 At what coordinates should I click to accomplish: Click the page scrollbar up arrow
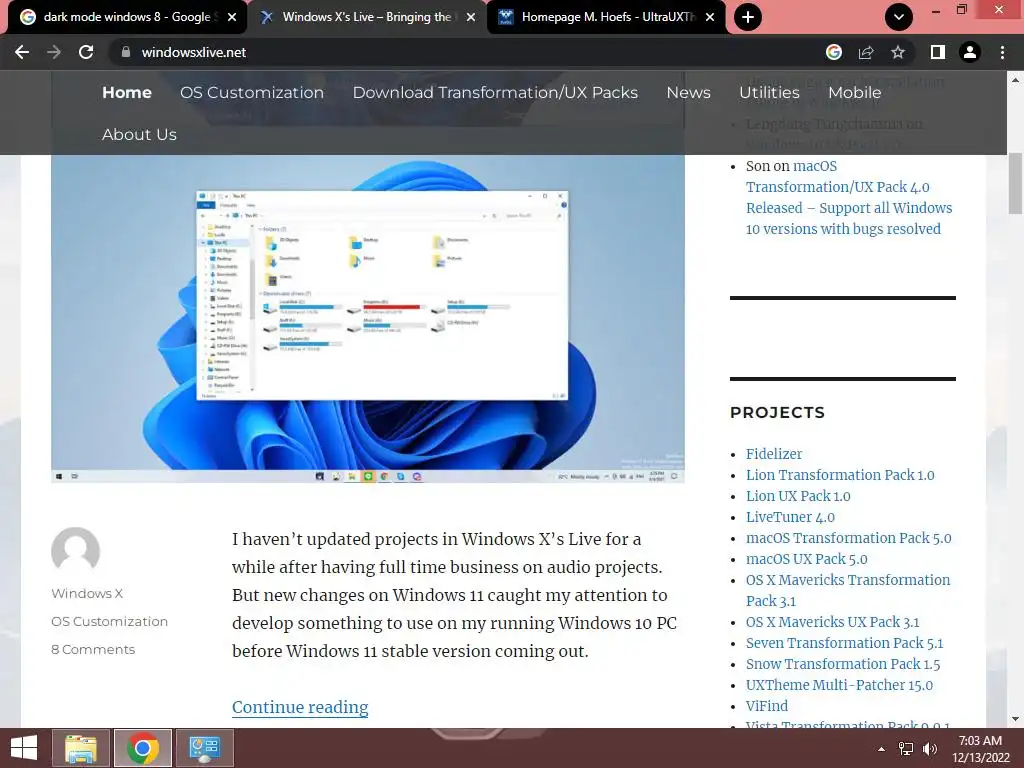point(1016,80)
